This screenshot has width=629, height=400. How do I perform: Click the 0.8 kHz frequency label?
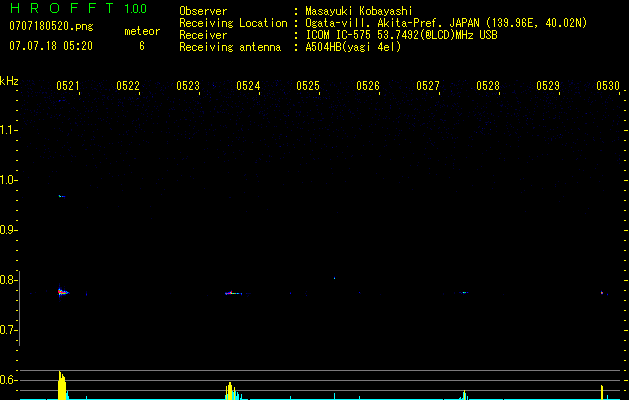(8, 280)
